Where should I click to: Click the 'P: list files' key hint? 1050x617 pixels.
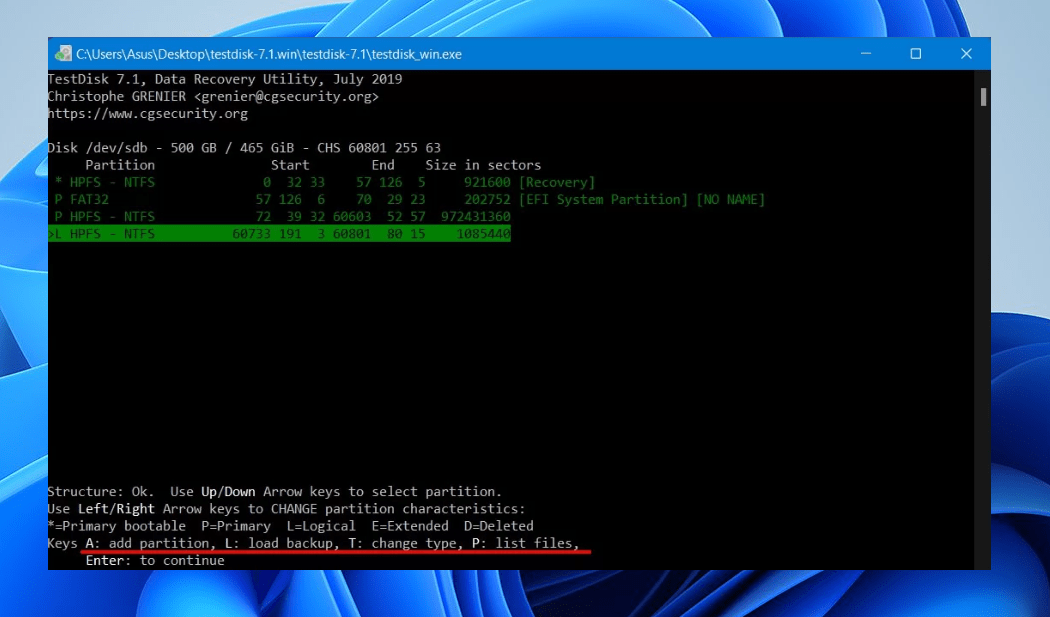point(525,543)
